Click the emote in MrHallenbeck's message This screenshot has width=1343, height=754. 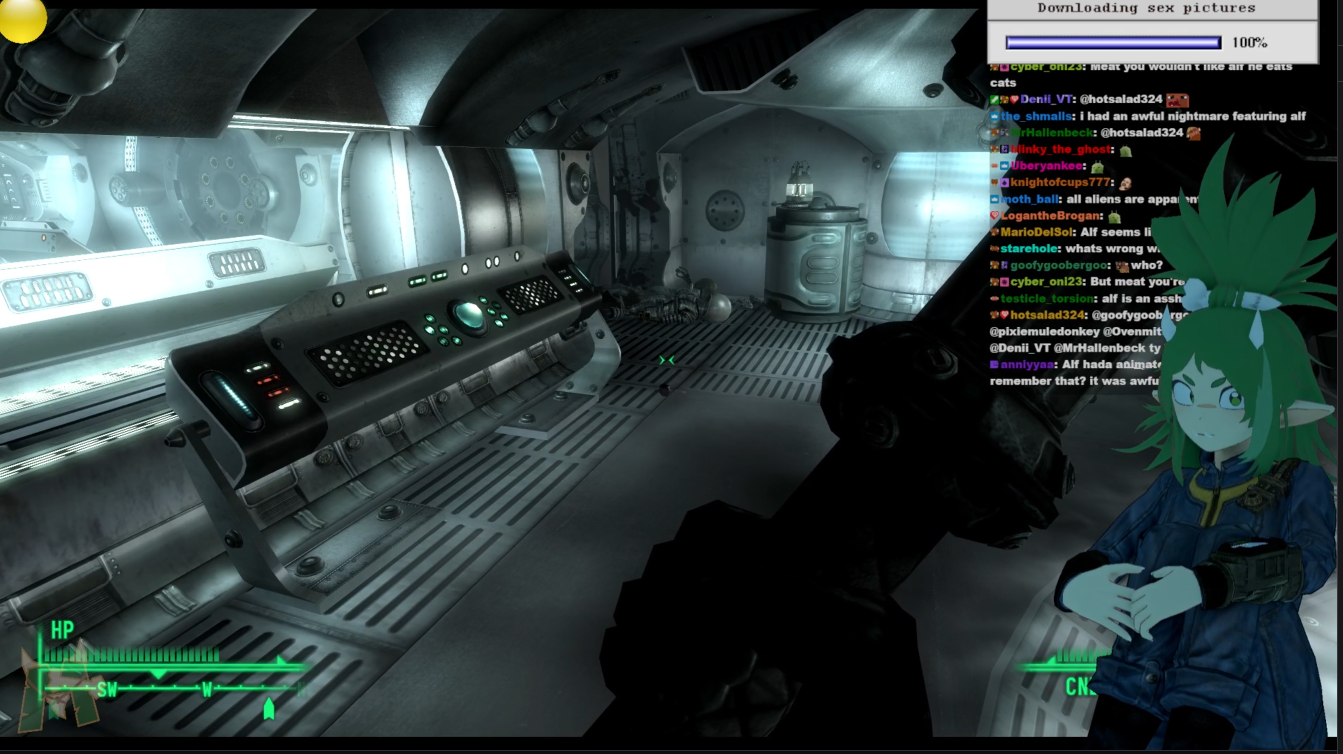point(1193,133)
